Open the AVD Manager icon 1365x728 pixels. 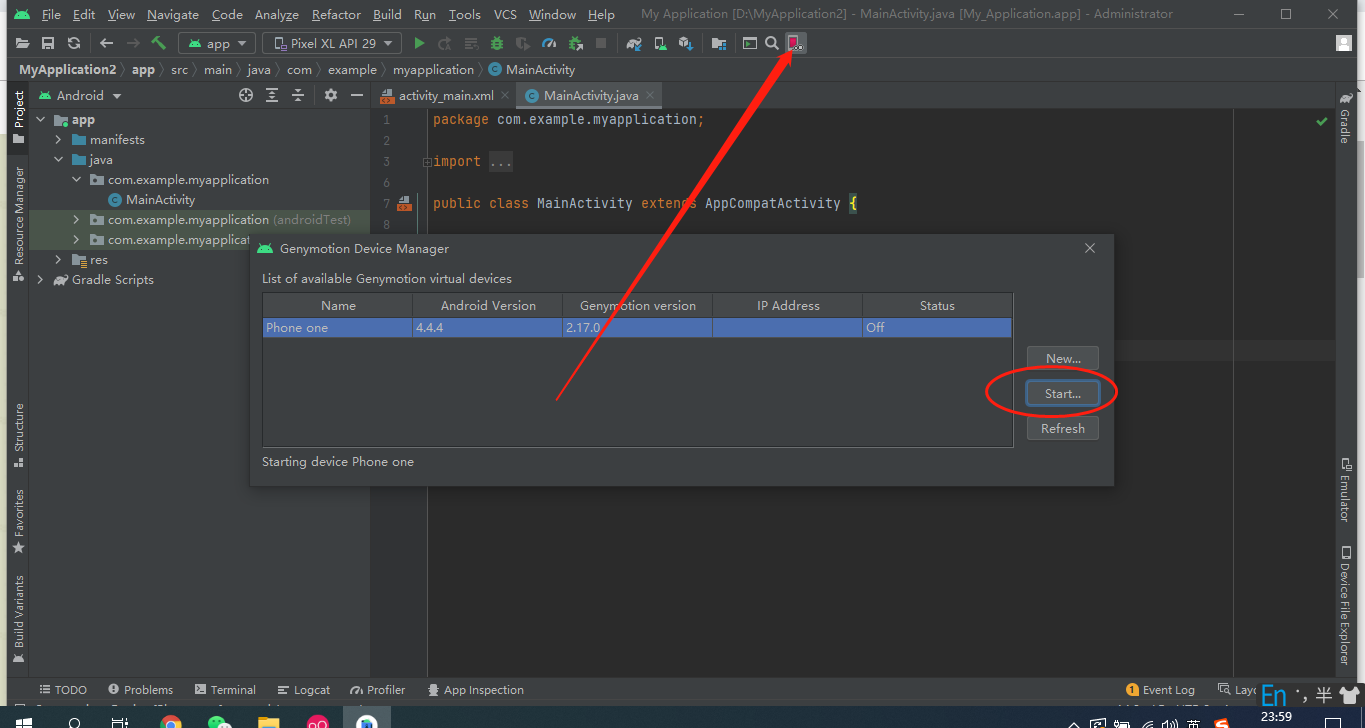660,43
